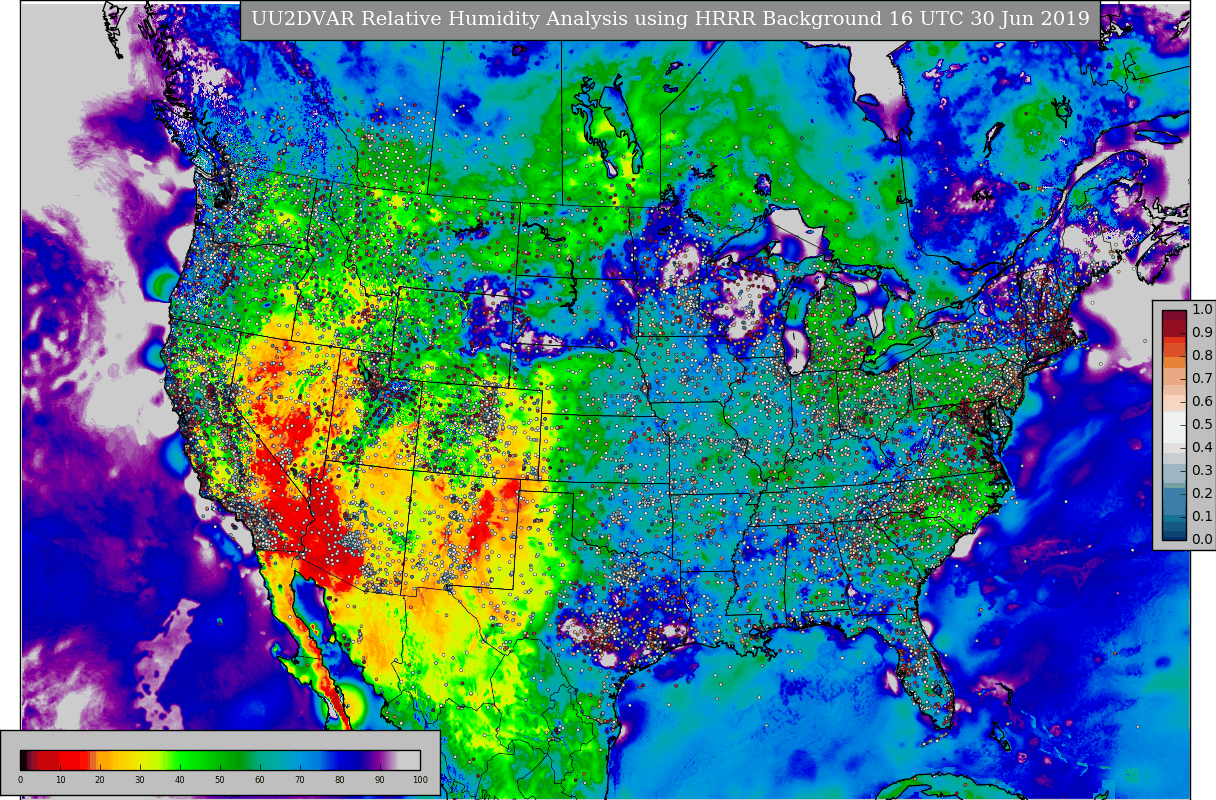Click the horizontal relative humidity colorbar gradient
Viewport: 1216px width, 800px height.
click(220, 759)
